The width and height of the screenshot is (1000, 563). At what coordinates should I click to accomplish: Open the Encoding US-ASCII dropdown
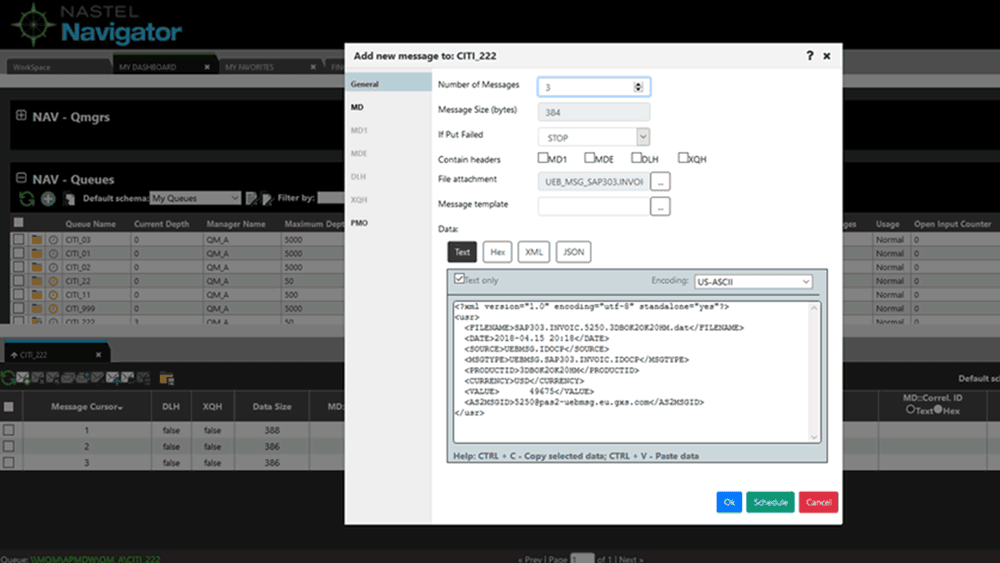coord(753,282)
